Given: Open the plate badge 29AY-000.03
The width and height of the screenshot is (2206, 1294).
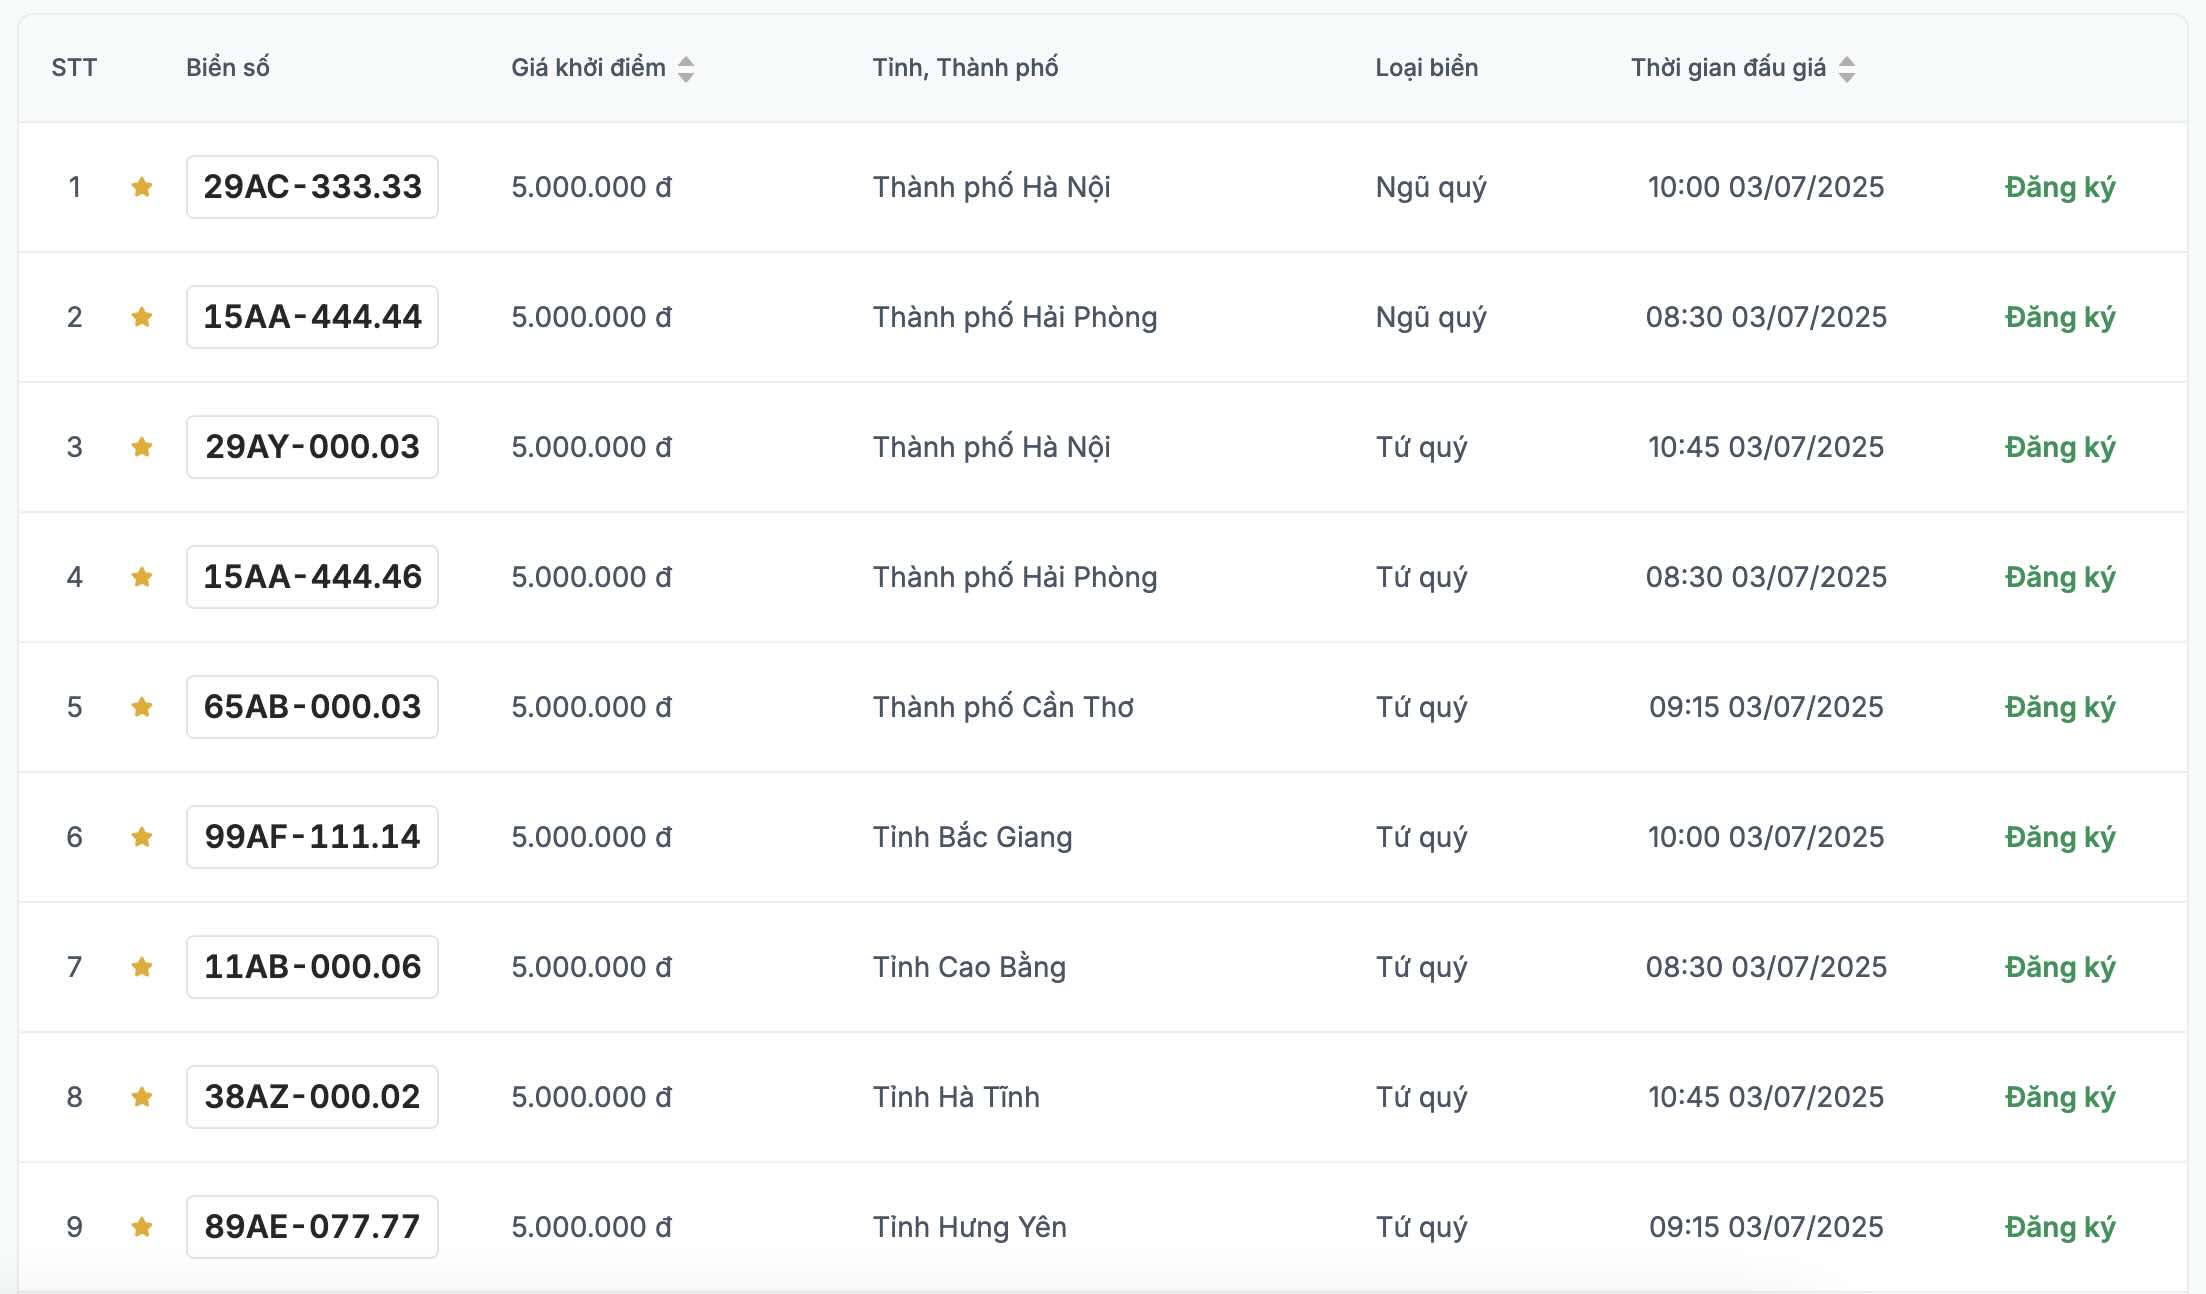Looking at the screenshot, I should (312, 447).
